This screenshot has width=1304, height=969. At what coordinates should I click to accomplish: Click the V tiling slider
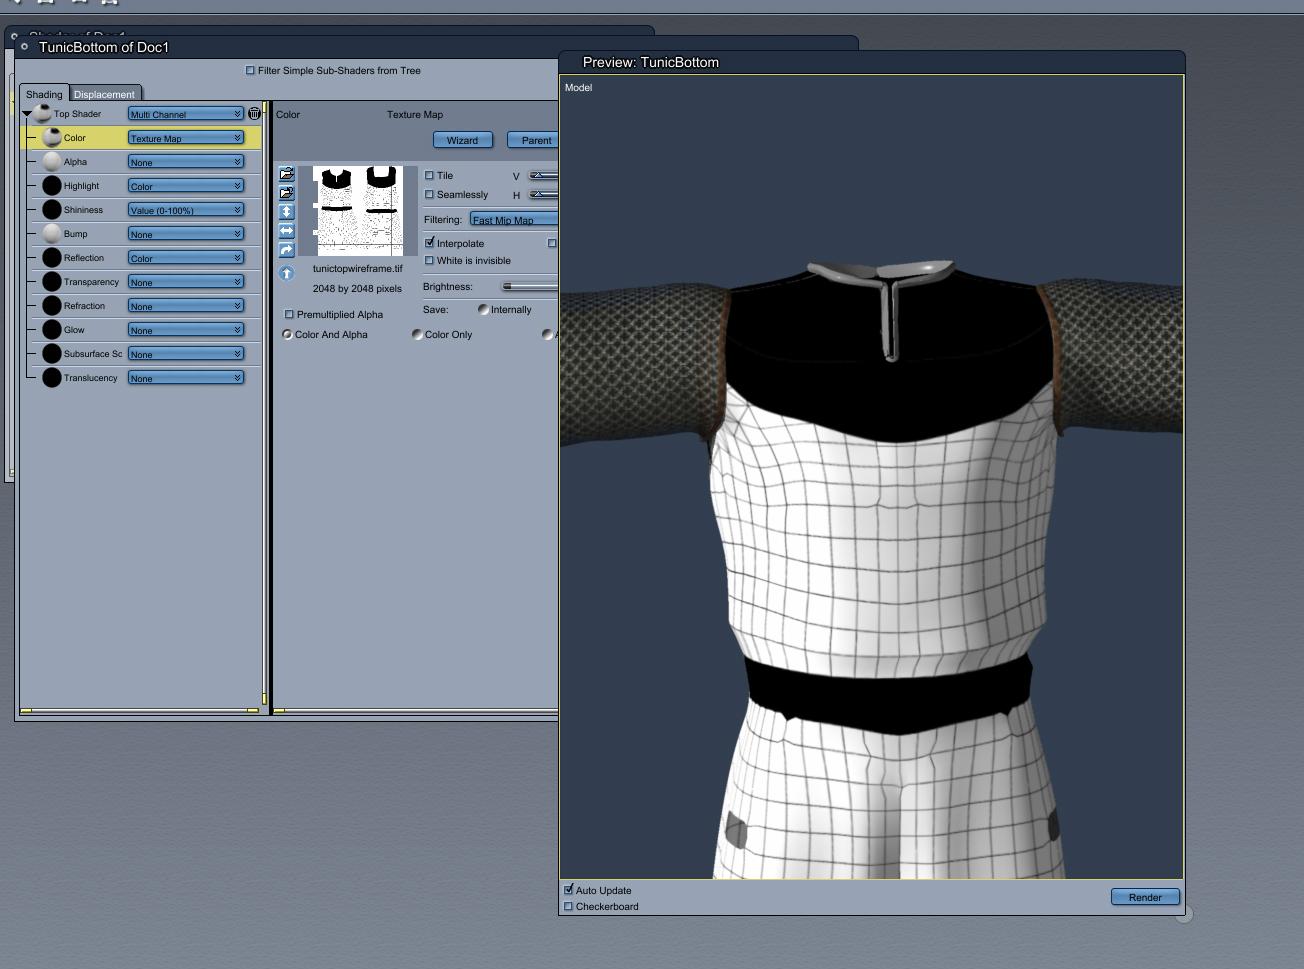click(543, 176)
